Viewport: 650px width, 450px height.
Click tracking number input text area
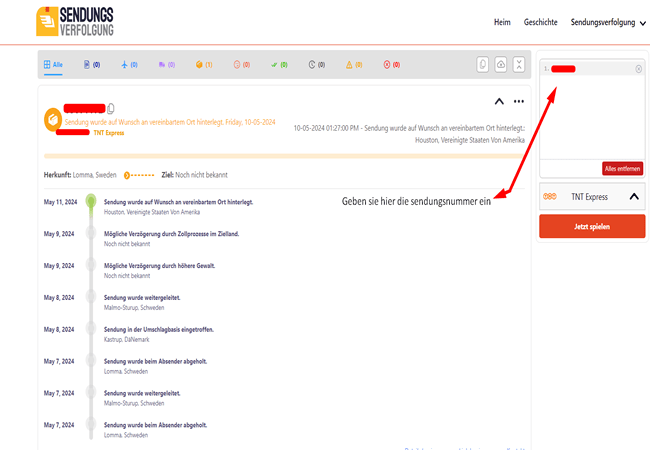(x=592, y=118)
